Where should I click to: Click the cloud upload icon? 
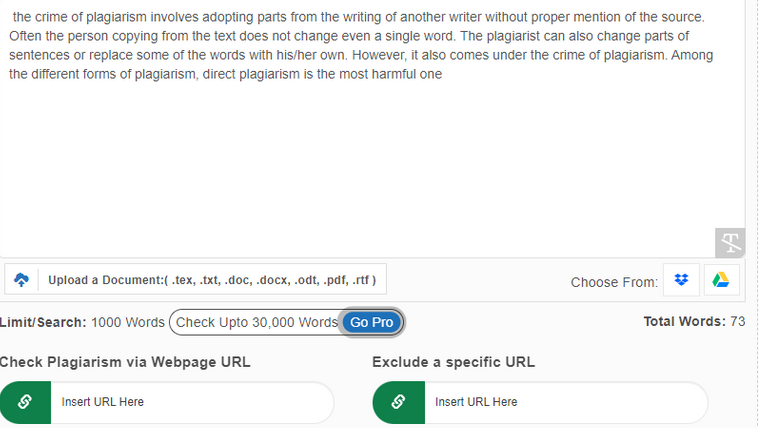tap(21, 280)
